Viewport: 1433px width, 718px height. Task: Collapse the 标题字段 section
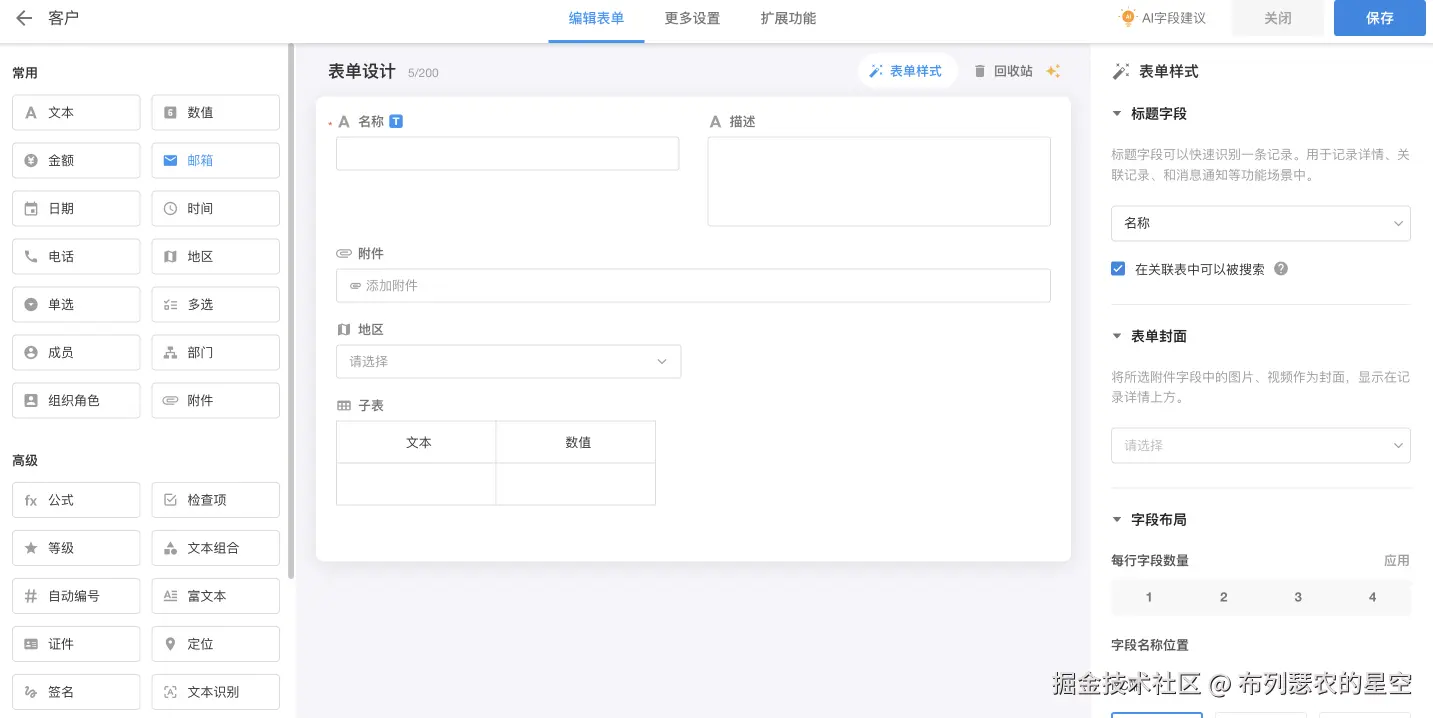(x=1117, y=114)
